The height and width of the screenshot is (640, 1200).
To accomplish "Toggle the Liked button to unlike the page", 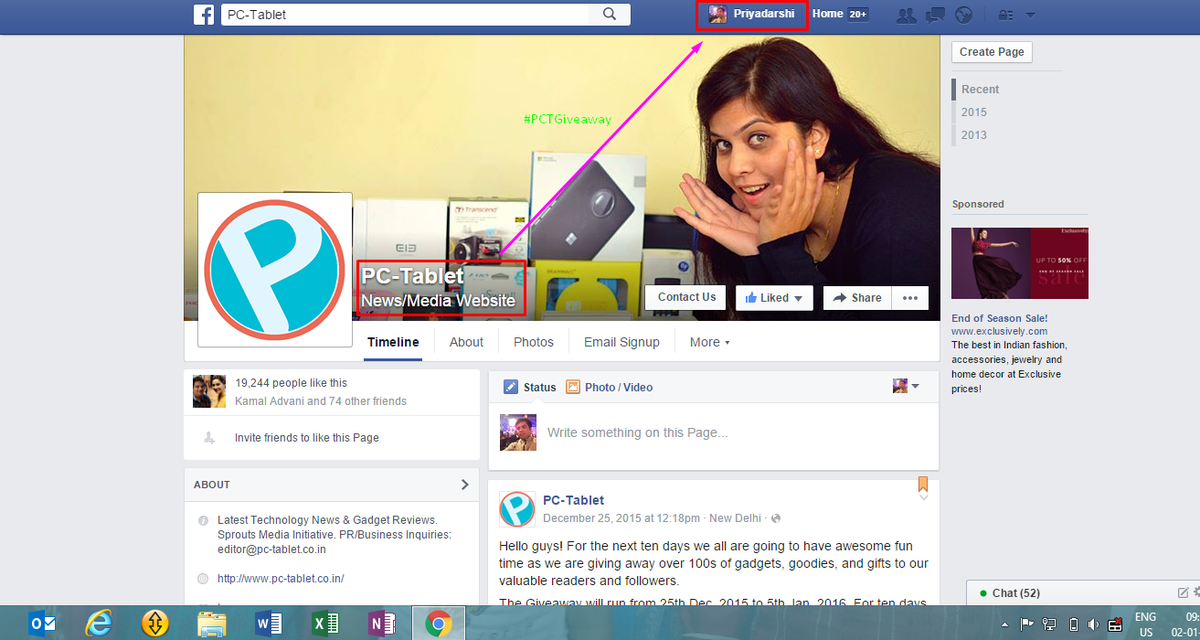I will pos(766,297).
